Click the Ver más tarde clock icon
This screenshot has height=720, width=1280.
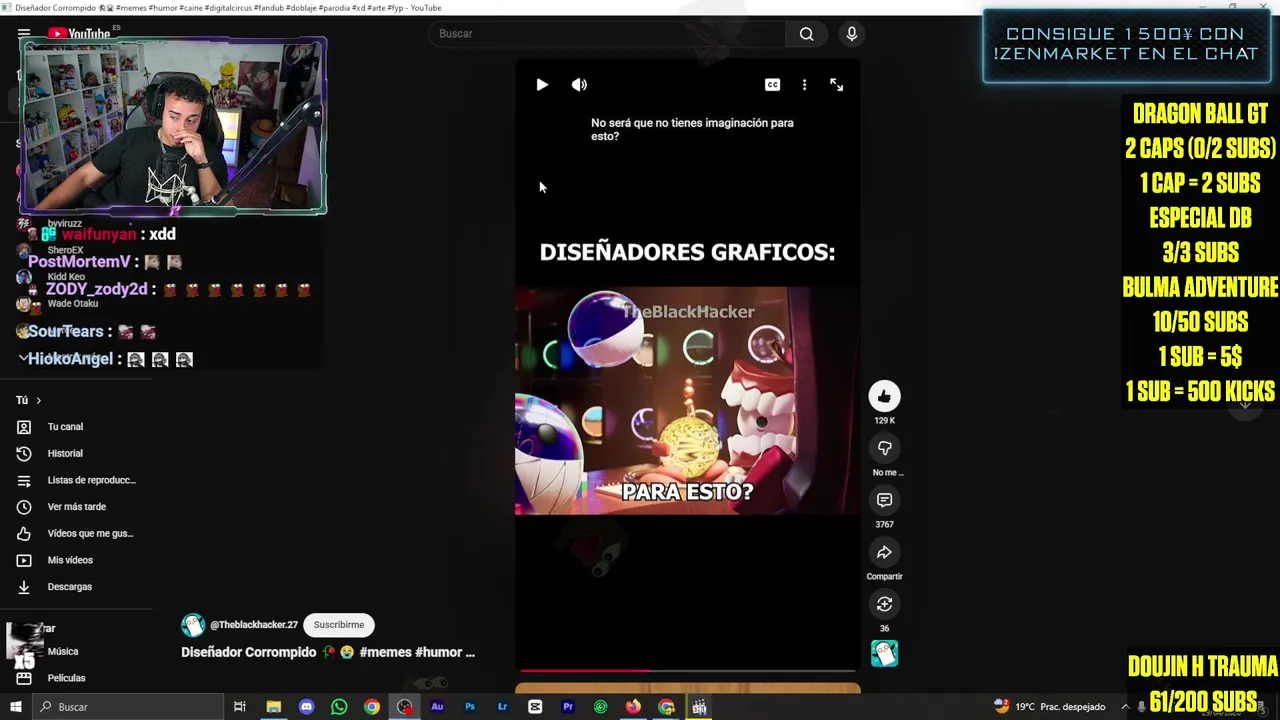(x=24, y=507)
